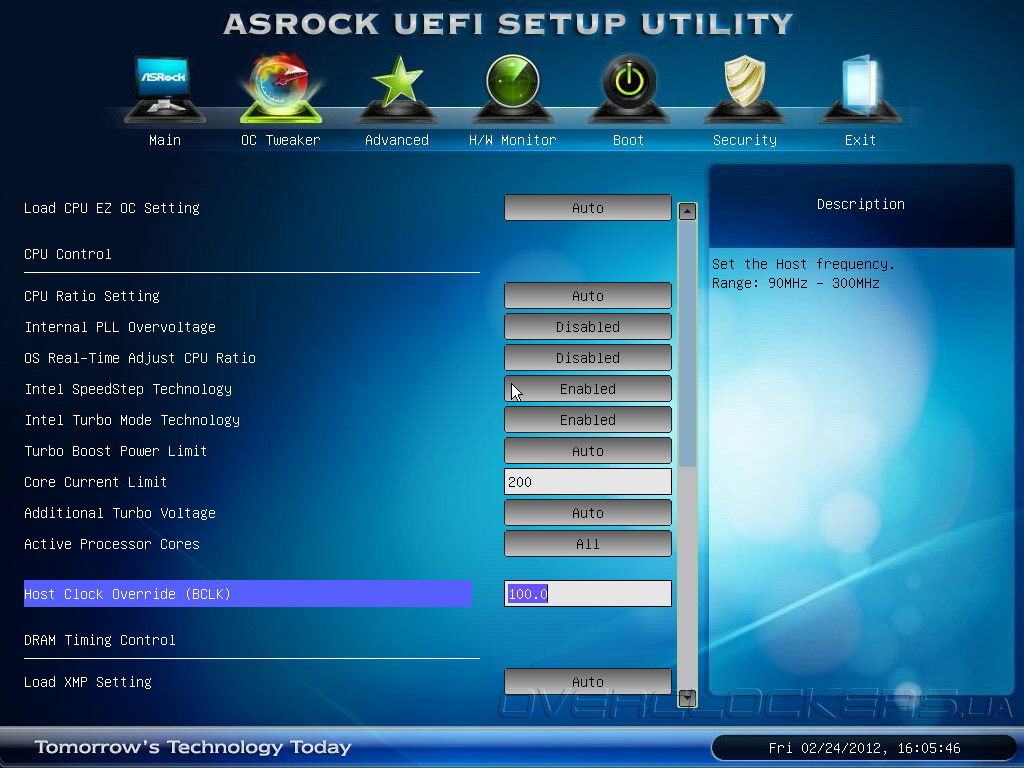Screen dimensions: 1024x768
Task: Switch to the Main tab label
Action: tap(165, 140)
